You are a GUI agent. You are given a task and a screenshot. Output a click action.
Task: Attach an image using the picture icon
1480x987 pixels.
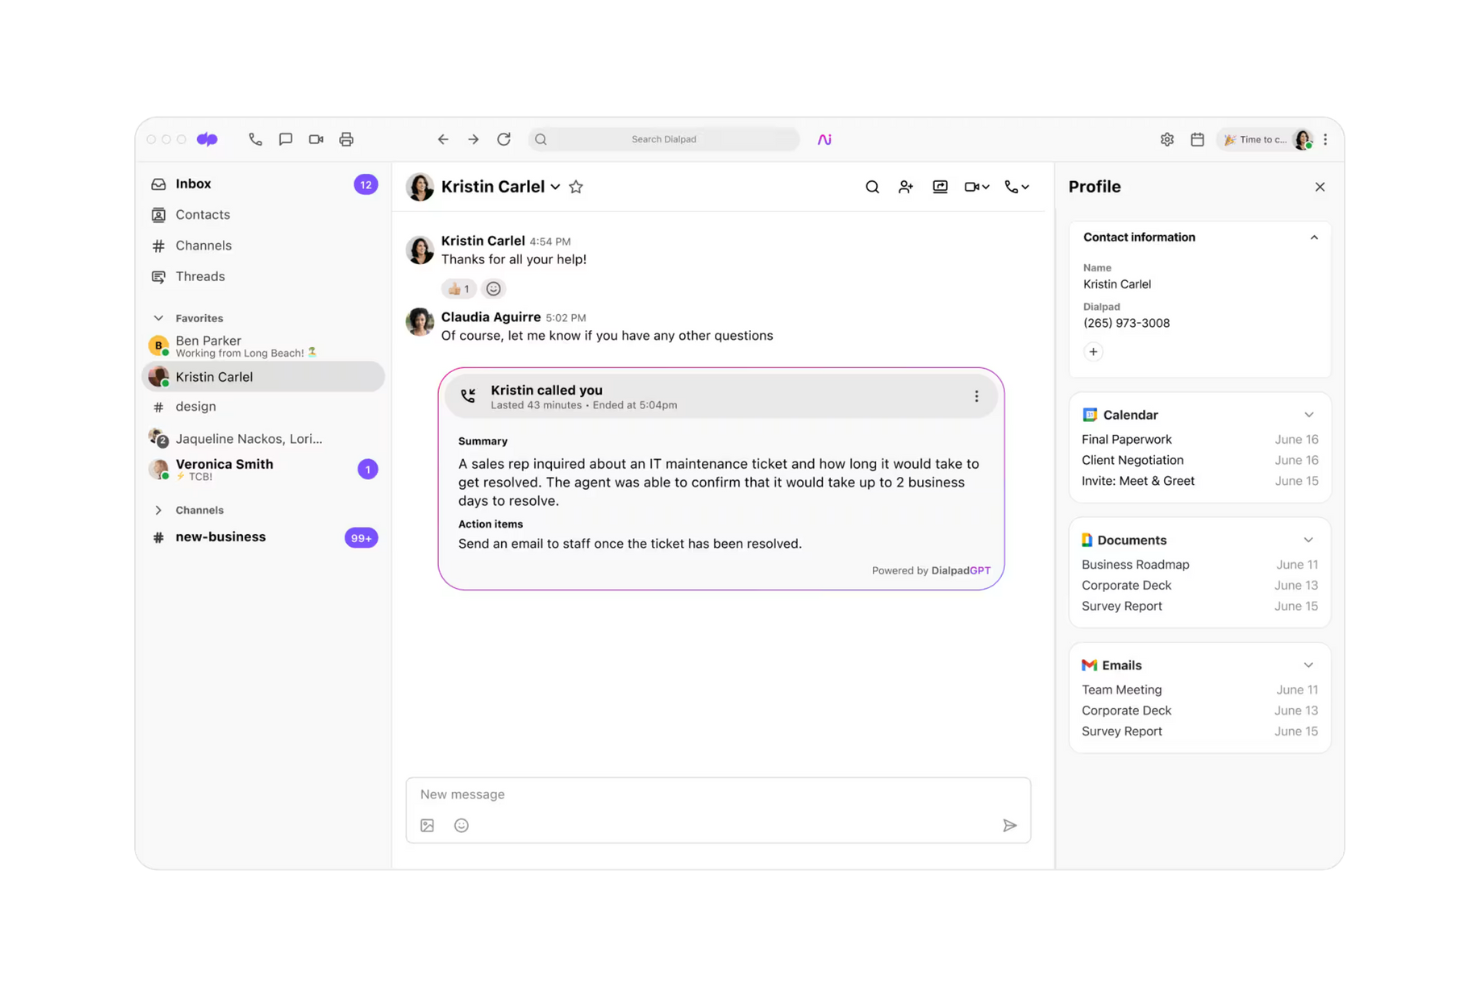pos(427,825)
